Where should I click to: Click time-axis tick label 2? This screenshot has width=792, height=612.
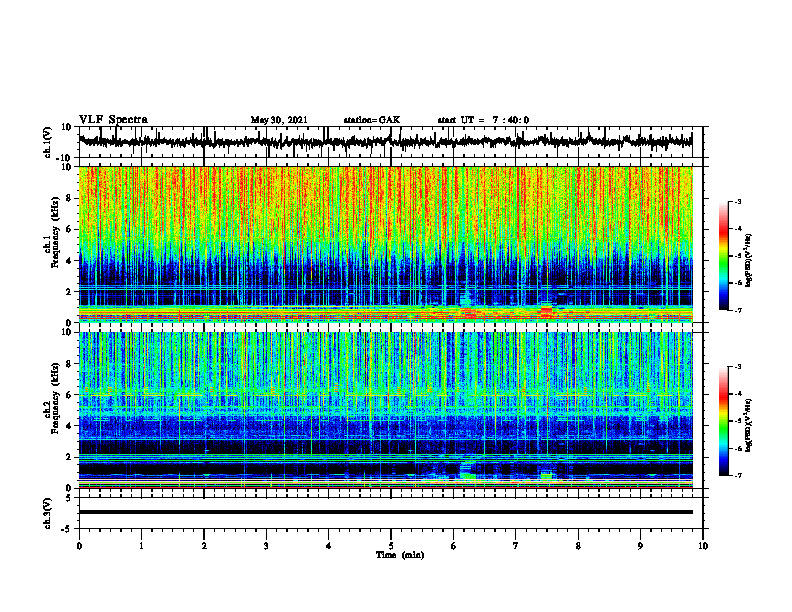204,546
